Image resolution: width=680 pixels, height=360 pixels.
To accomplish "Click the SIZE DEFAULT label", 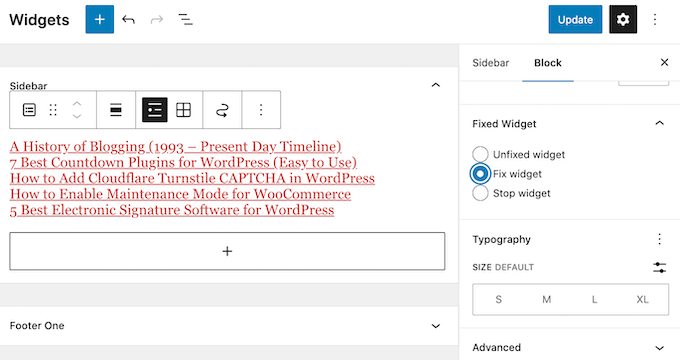I will point(503,267).
